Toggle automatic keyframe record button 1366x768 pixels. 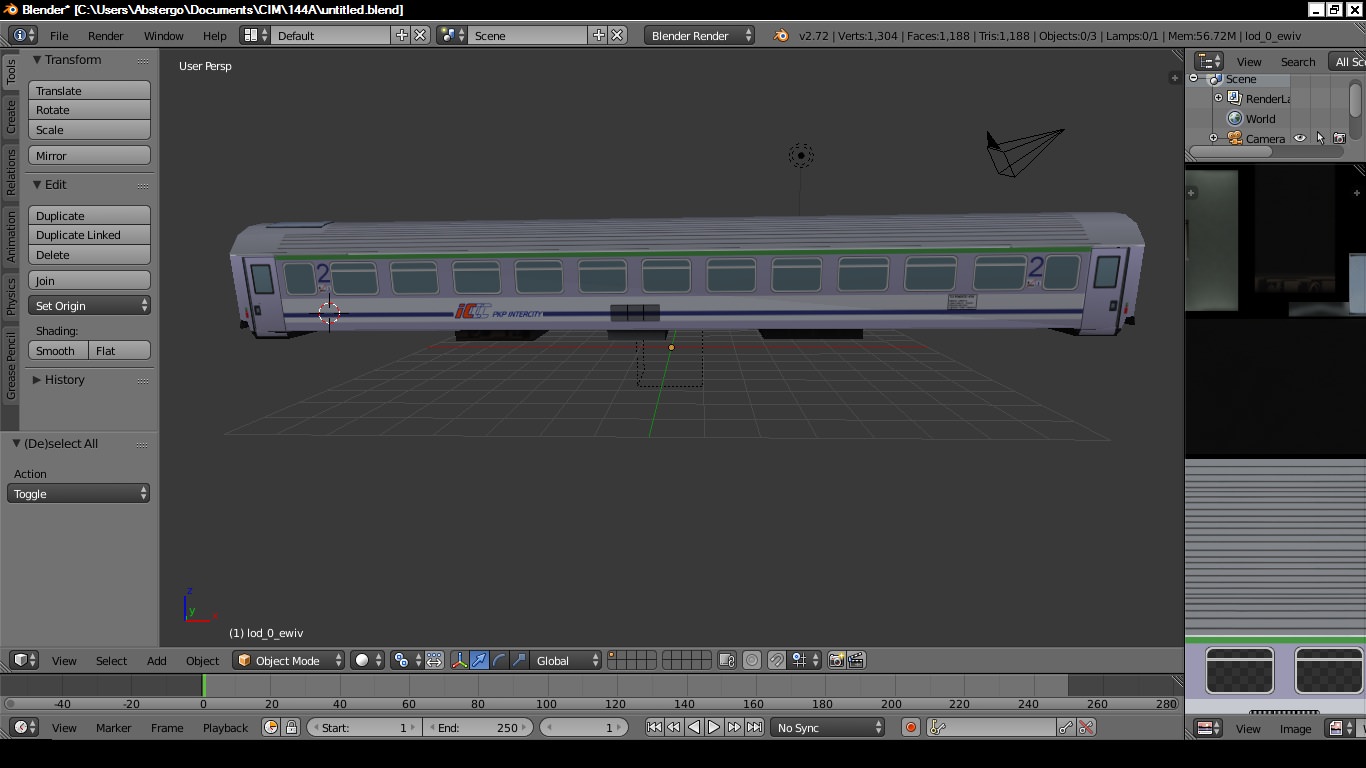910,728
